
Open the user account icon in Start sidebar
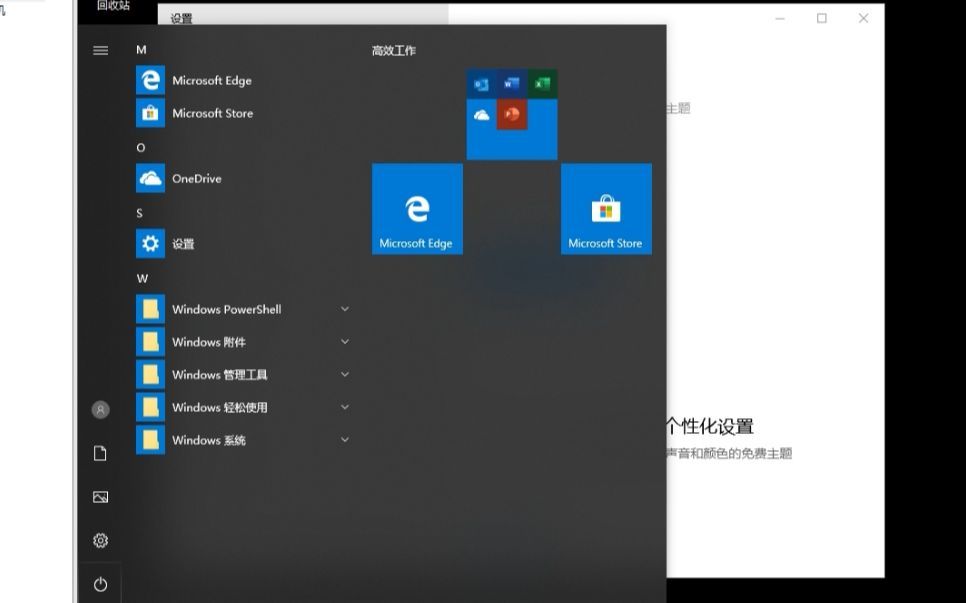coord(100,410)
